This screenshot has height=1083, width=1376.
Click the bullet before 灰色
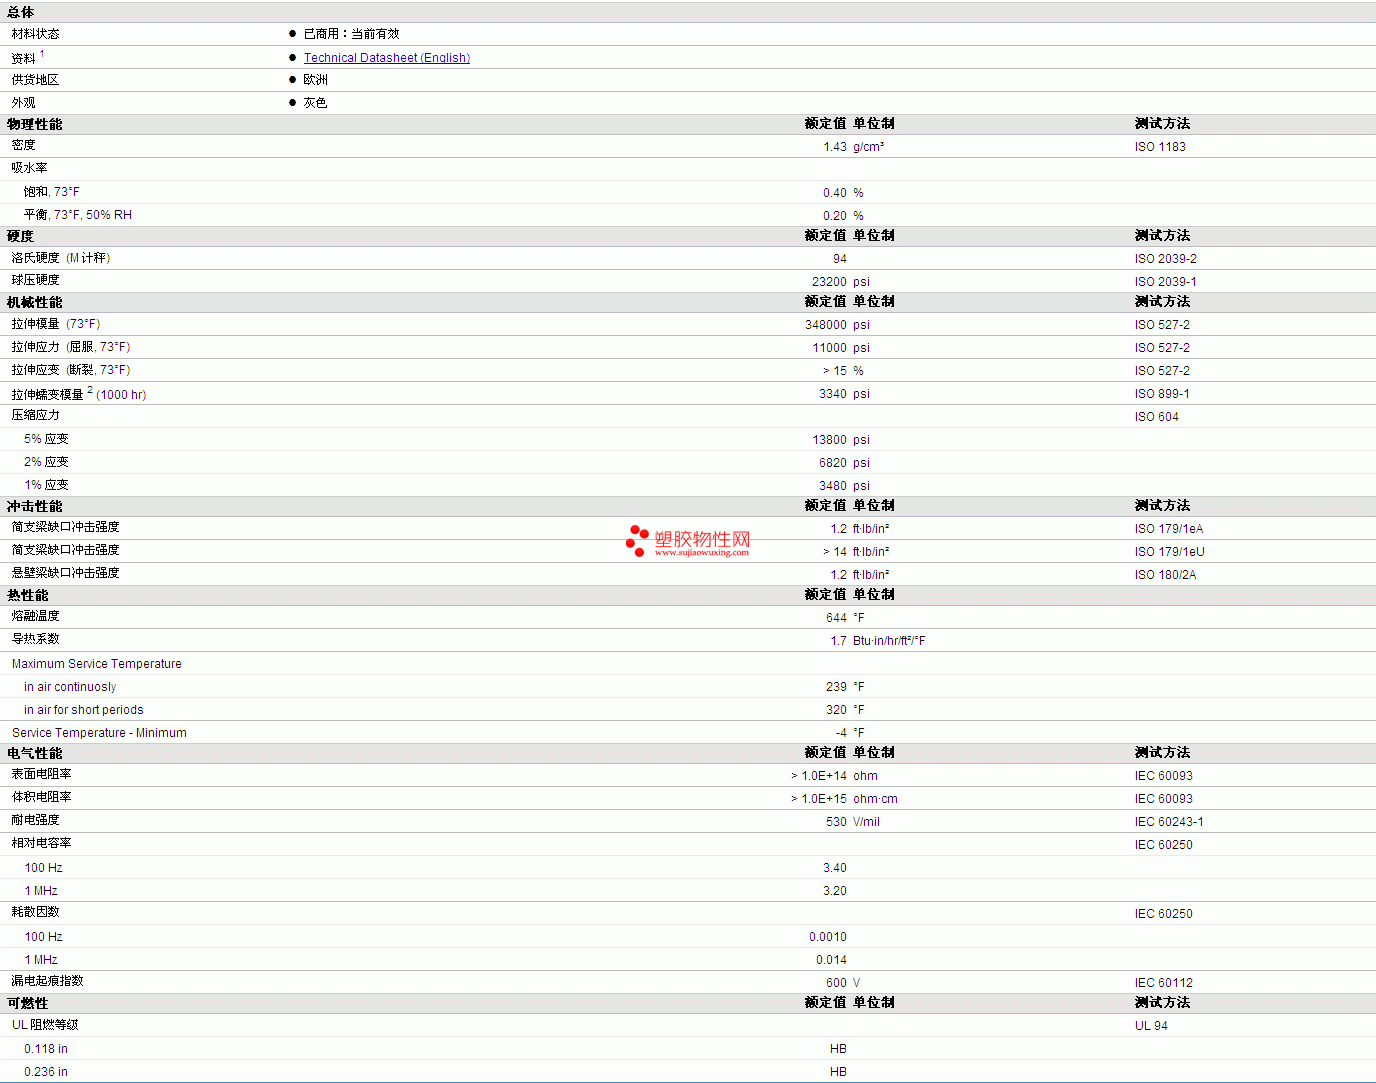click(x=293, y=103)
